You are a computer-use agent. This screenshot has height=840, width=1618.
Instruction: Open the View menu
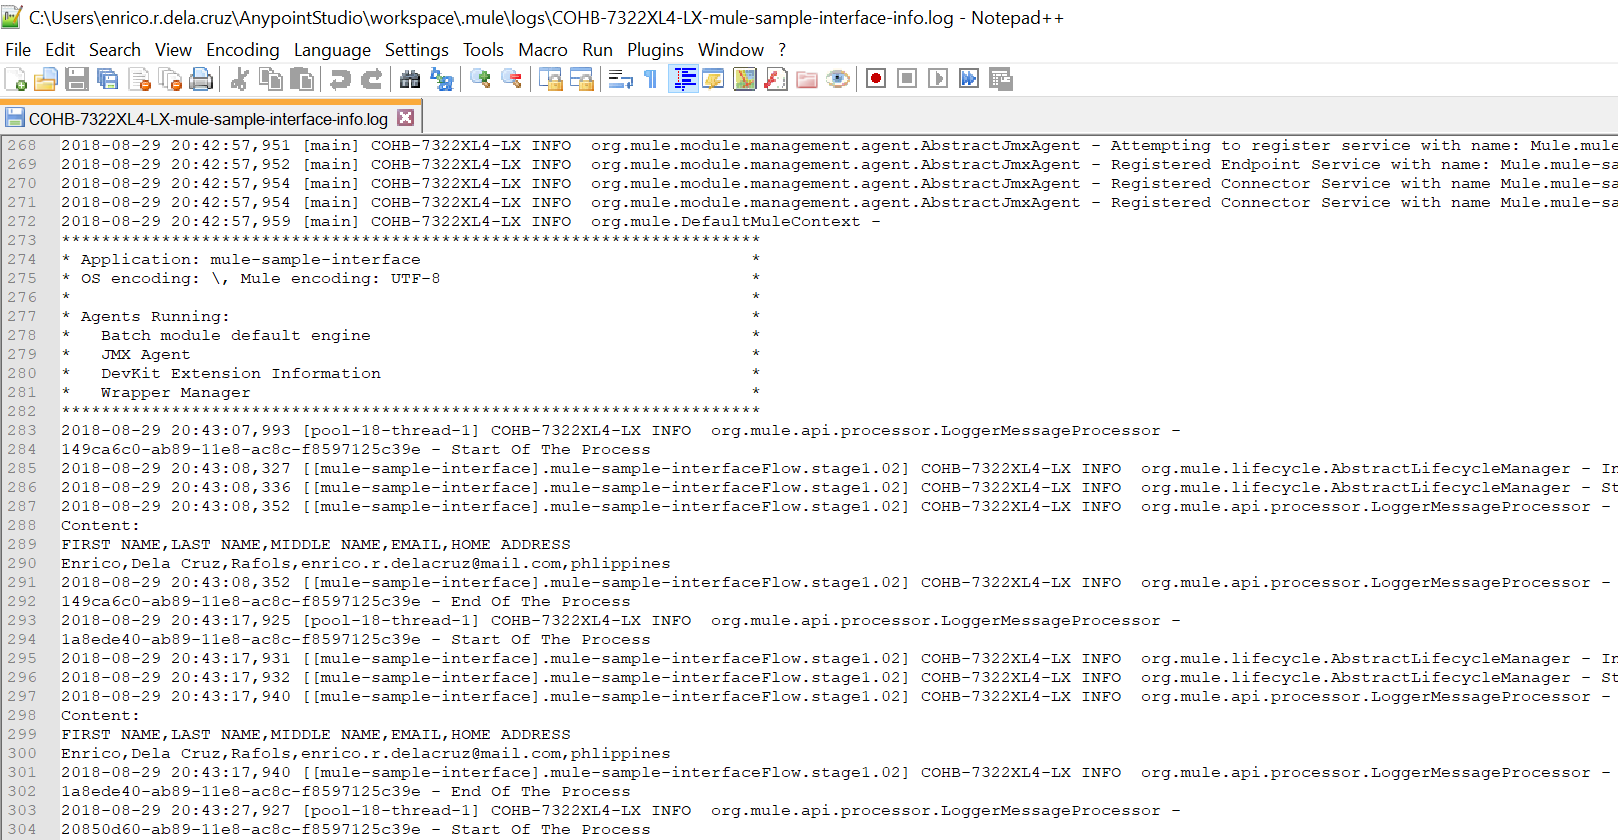tap(173, 50)
